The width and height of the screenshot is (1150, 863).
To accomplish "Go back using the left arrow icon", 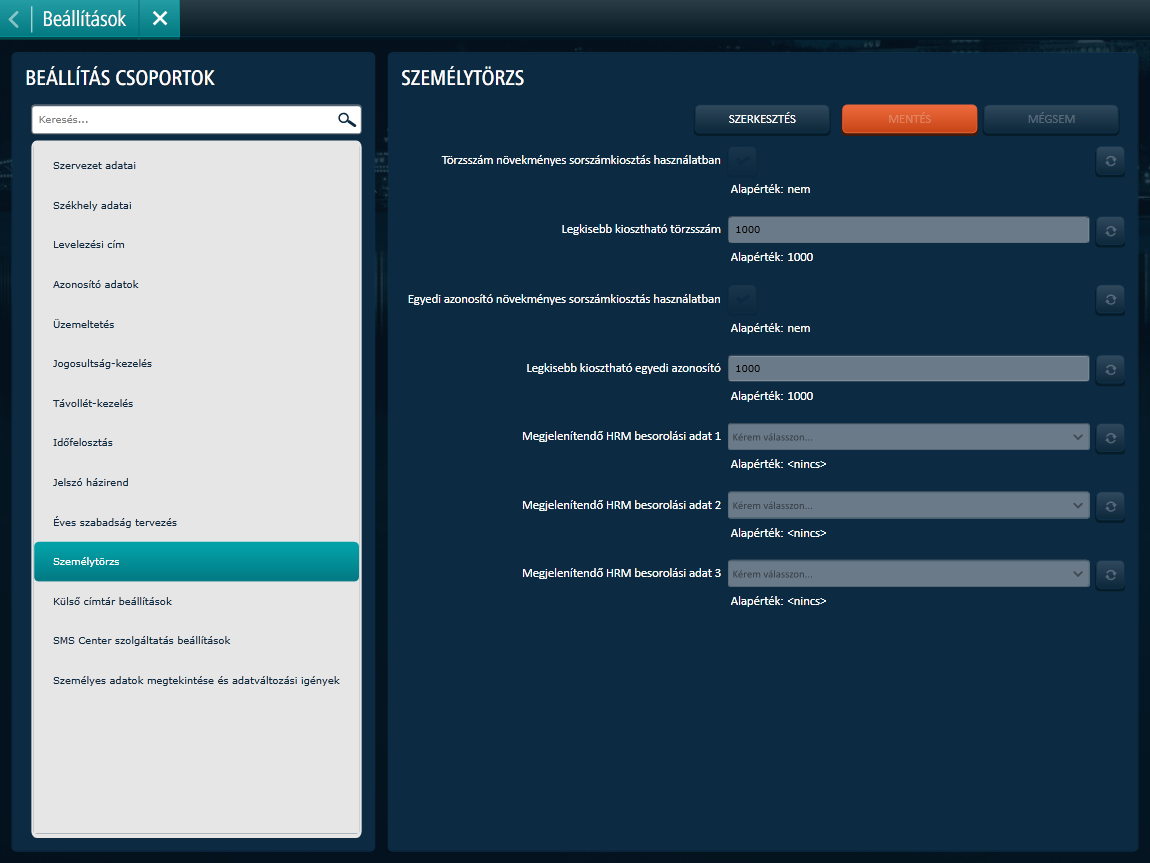I will tap(14, 19).
